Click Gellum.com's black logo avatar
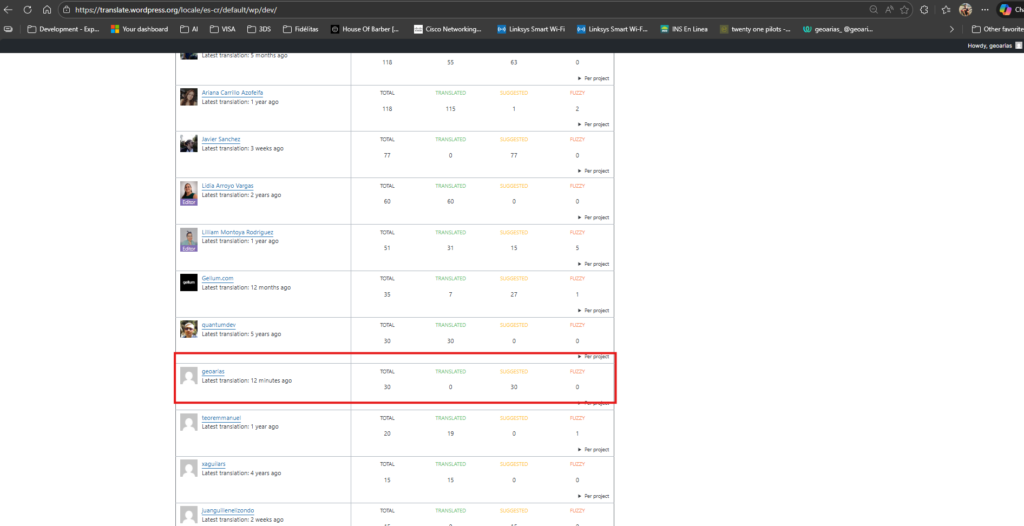The height and width of the screenshot is (526, 1024). pos(188,283)
